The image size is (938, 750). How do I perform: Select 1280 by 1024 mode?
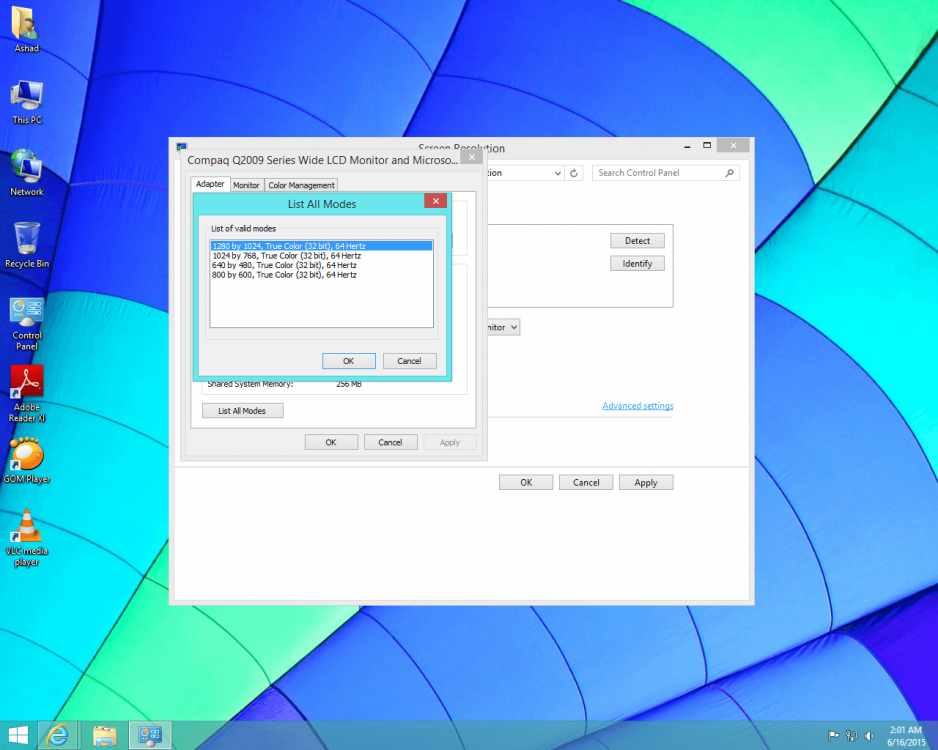321,246
